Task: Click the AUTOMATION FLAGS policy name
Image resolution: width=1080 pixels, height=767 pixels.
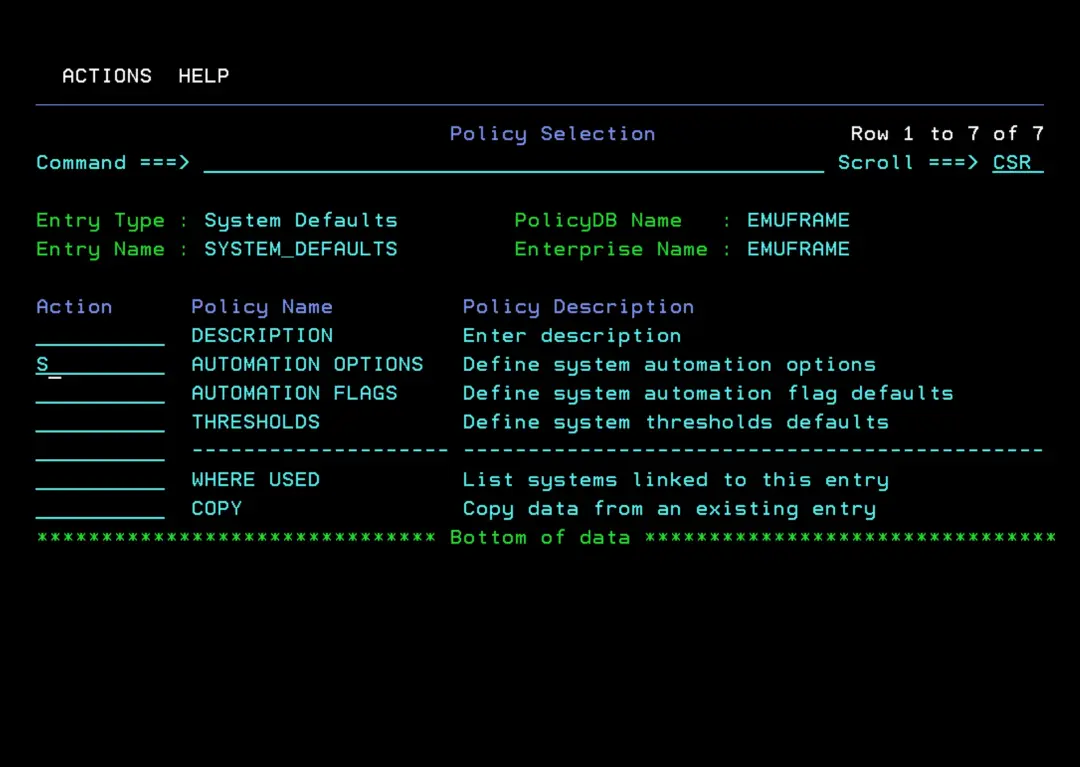Action: (x=294, y=394)
